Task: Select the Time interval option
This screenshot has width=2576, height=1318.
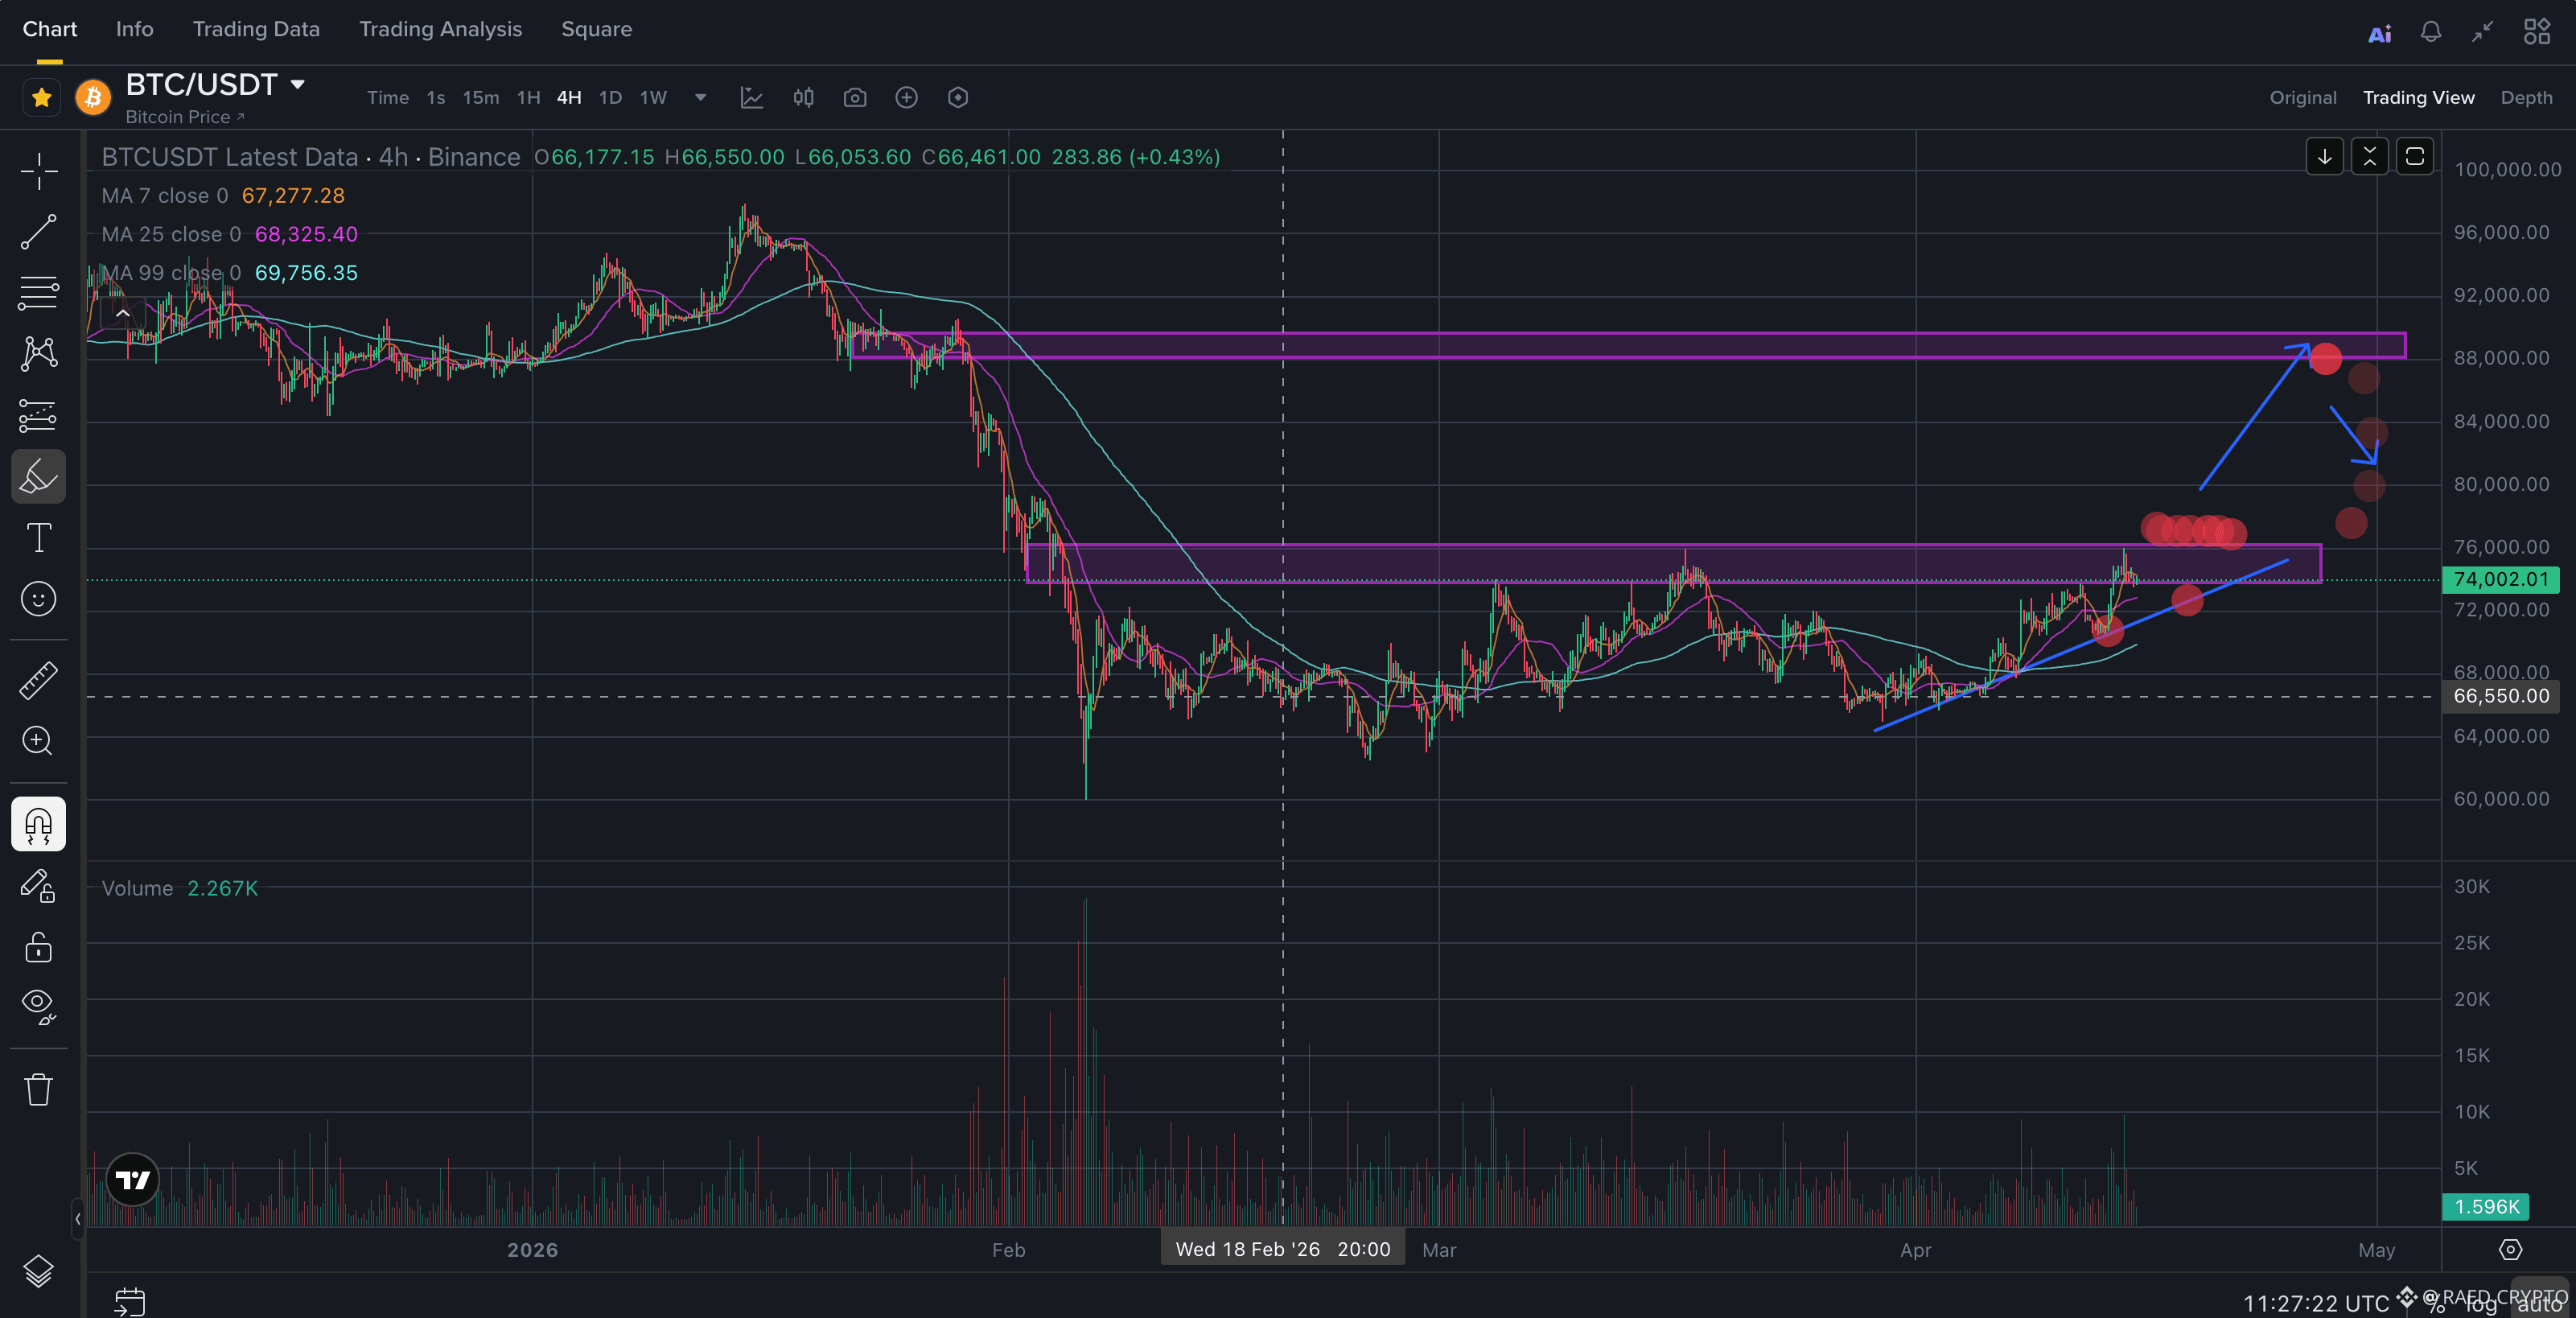Action: (x=387, y=98)
